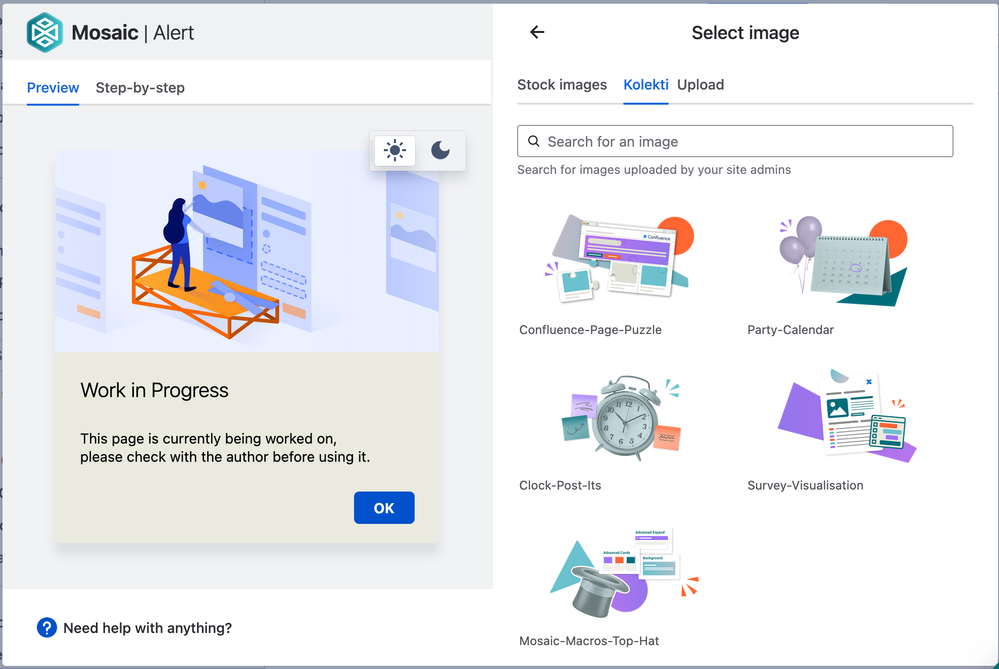Switch preview to dark mode moon icon

click(440, 150)
